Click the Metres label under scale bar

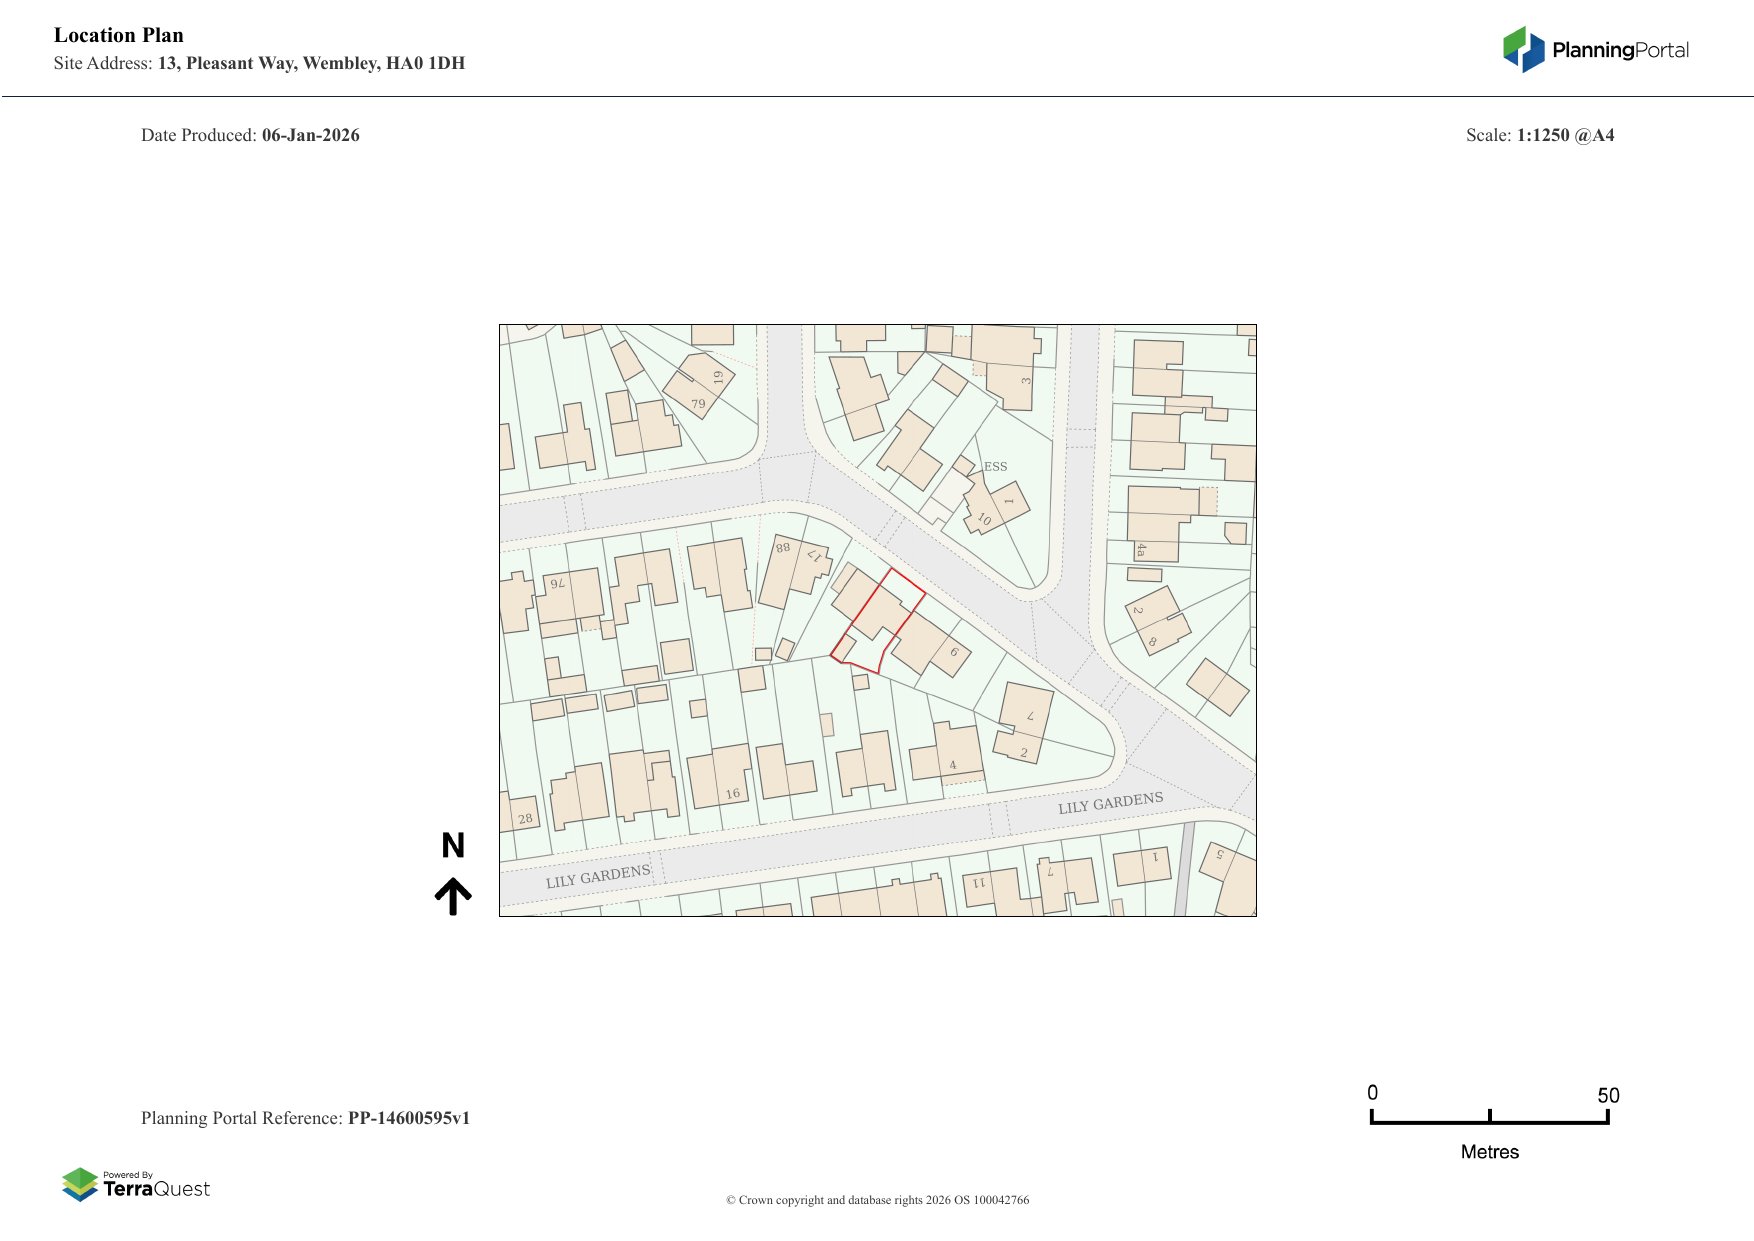1489,1152
